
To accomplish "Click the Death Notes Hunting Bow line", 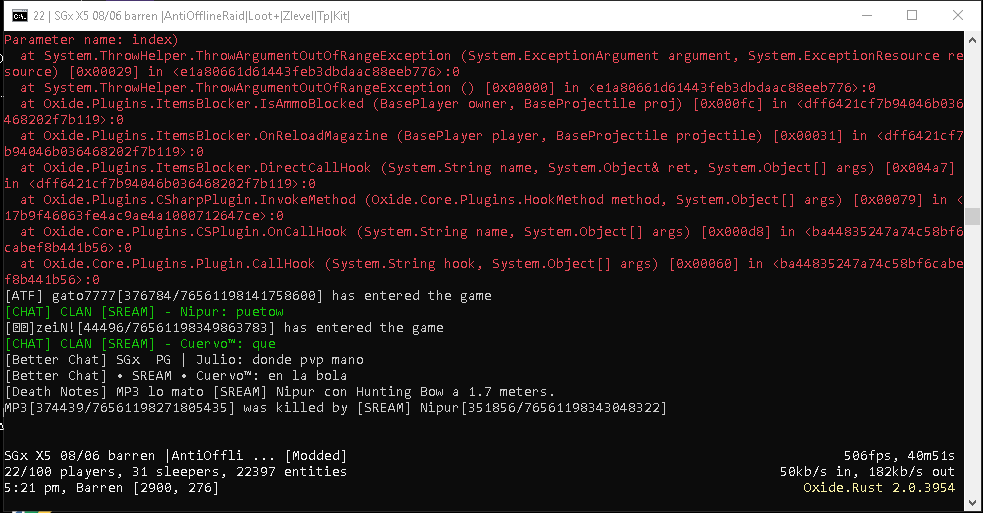I will (x=280, y=391).
